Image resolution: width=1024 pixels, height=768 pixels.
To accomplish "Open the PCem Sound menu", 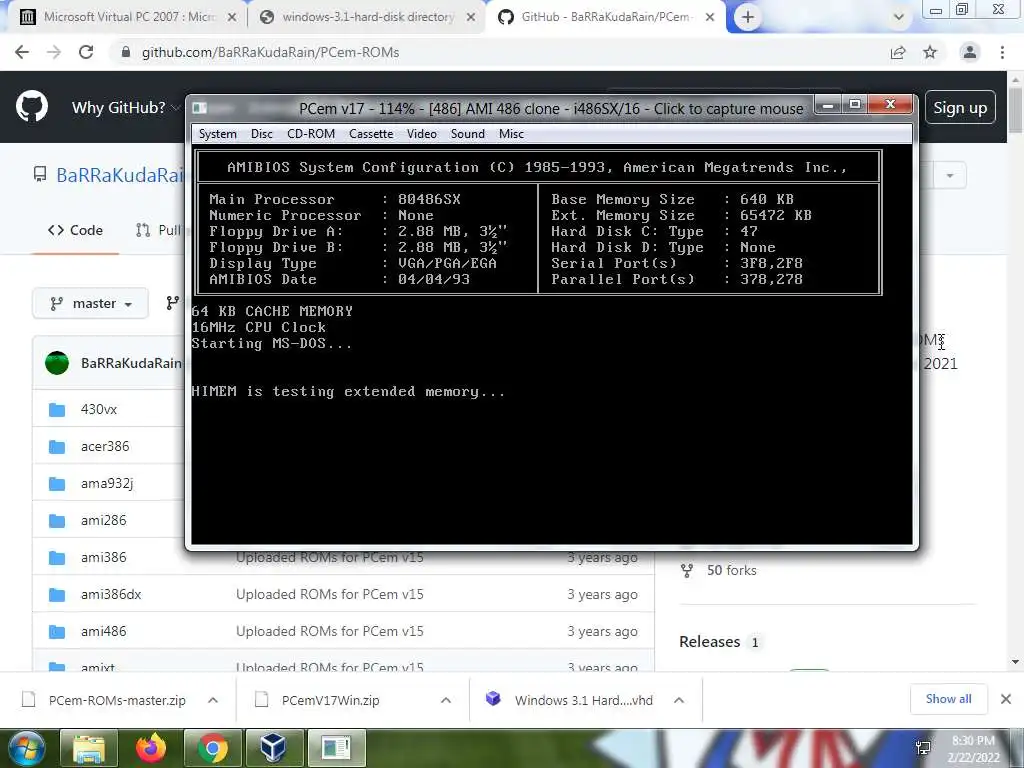I will [468, 134].
